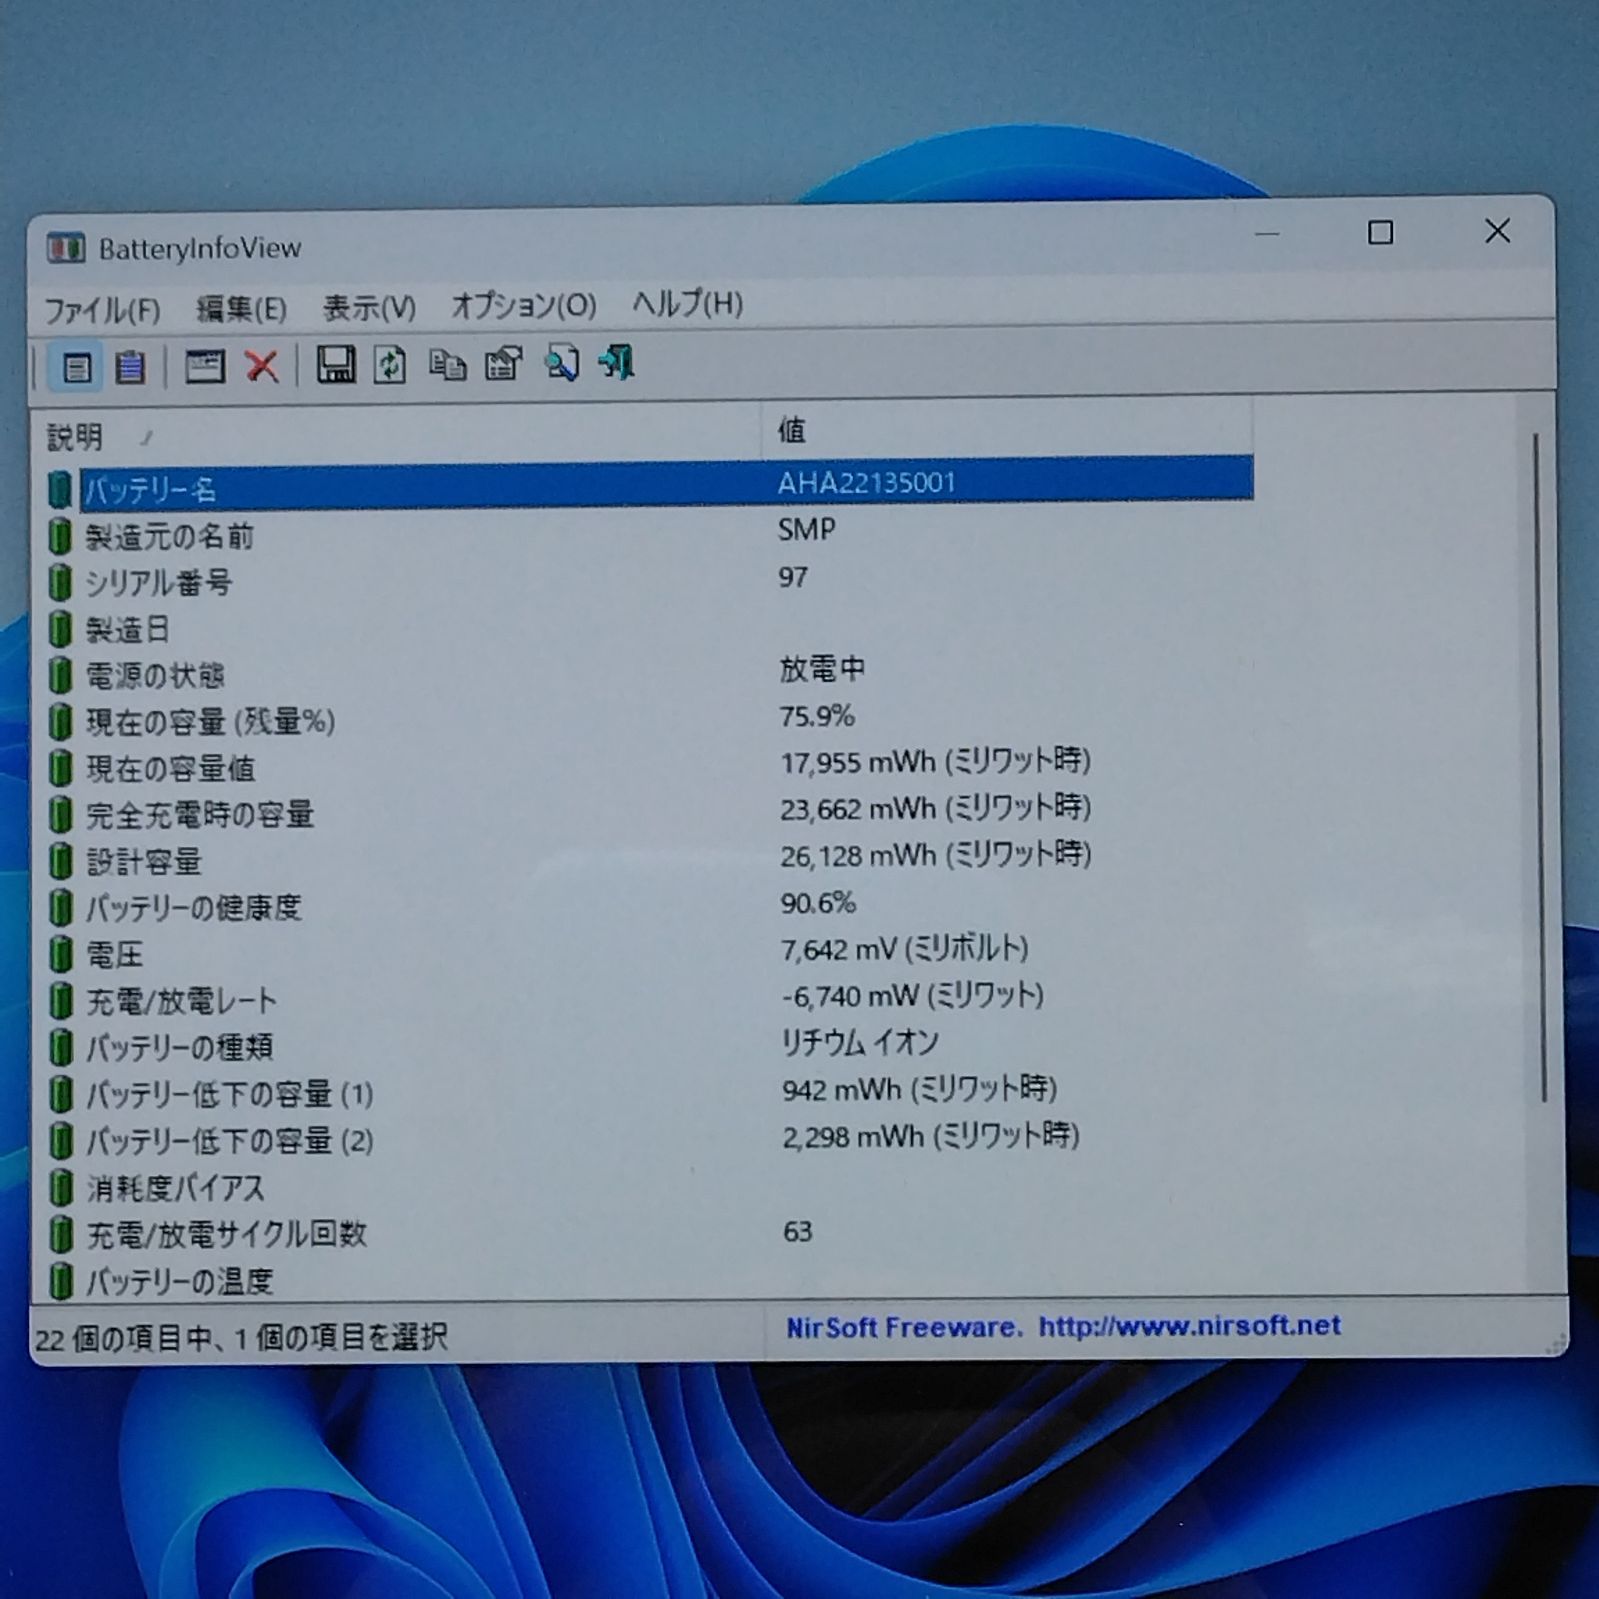Select the 充電/放電サイクル回数 row
The height and width of the screenshot is (1599, 1599).
649,1233
